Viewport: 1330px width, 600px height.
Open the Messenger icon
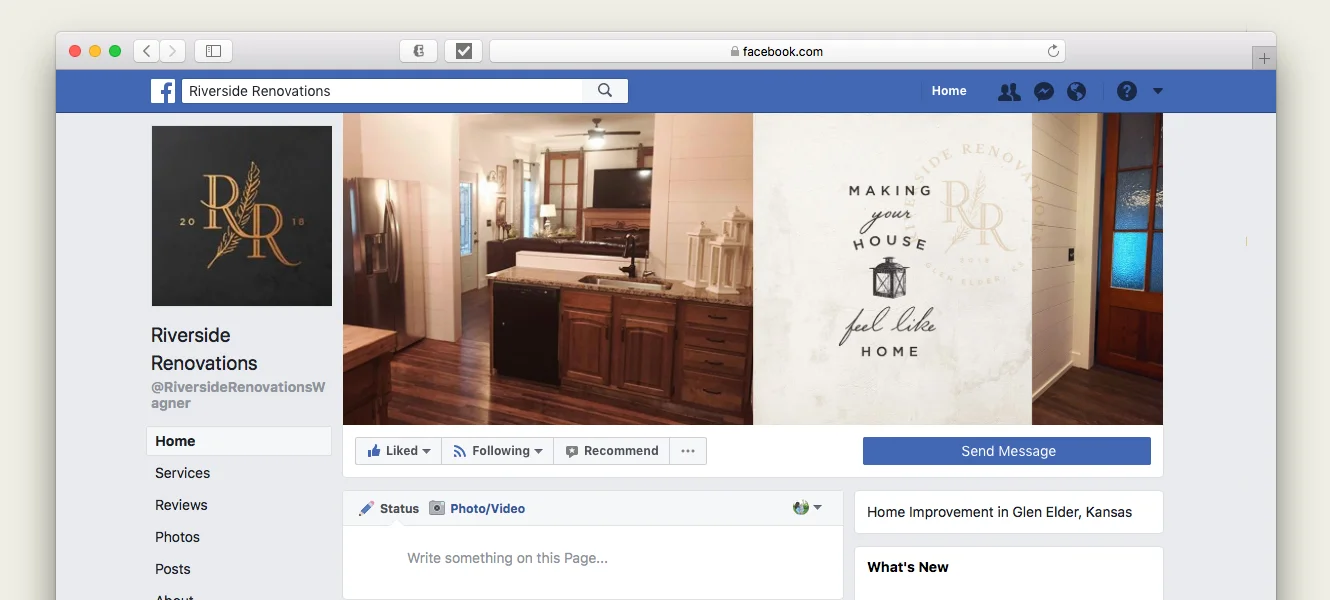[x=1043, y=91]
